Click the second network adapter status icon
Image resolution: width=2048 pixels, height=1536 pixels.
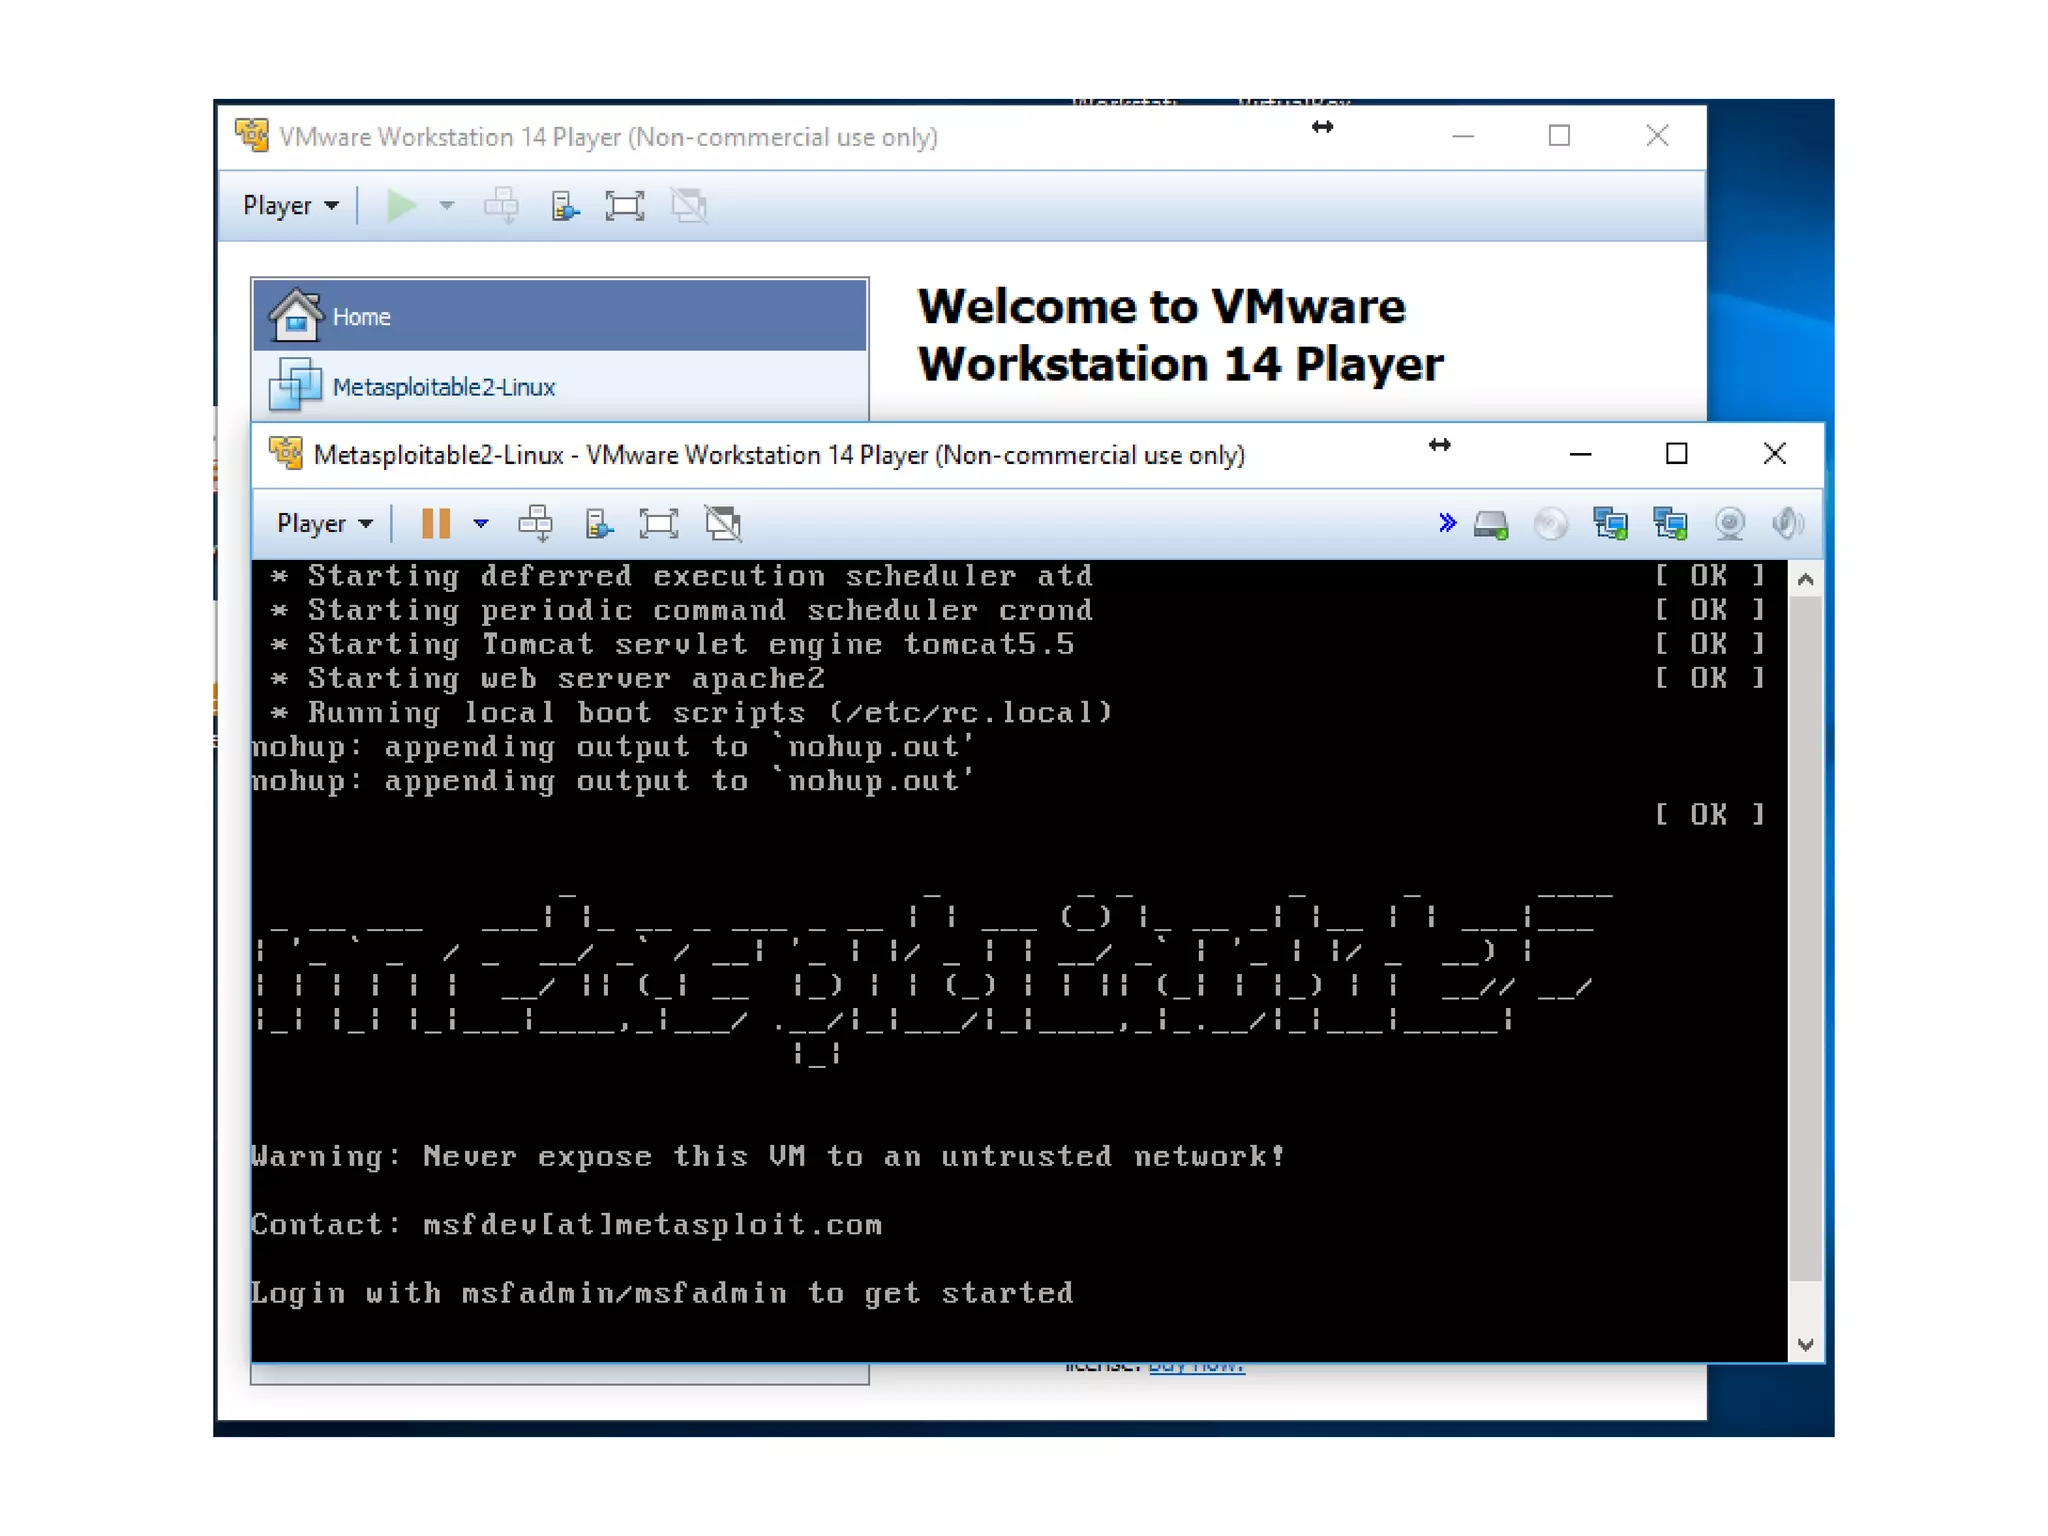tap(1670, 523)
